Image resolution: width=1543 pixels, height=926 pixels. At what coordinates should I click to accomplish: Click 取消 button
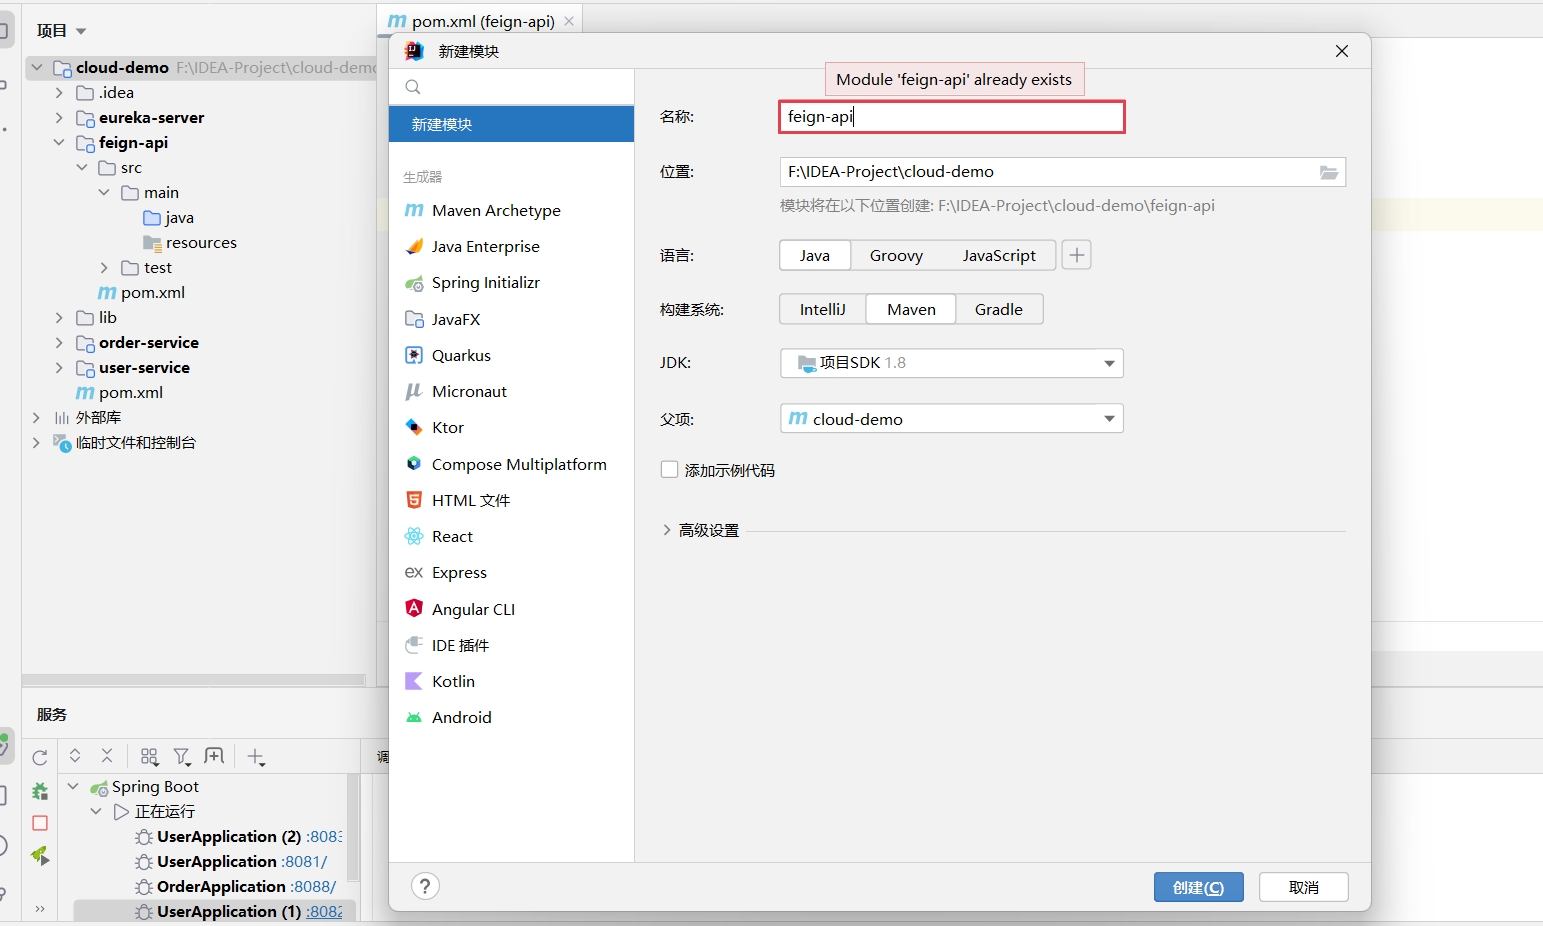tap(1303, 887)
